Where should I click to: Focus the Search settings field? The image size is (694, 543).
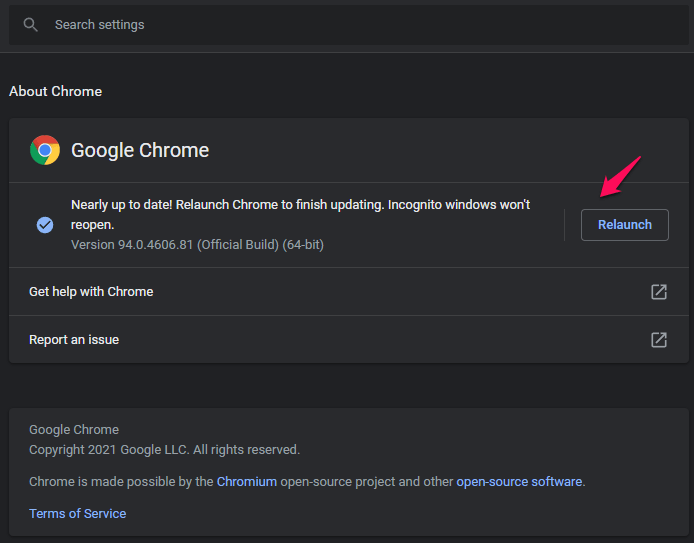tap(349, 25)
